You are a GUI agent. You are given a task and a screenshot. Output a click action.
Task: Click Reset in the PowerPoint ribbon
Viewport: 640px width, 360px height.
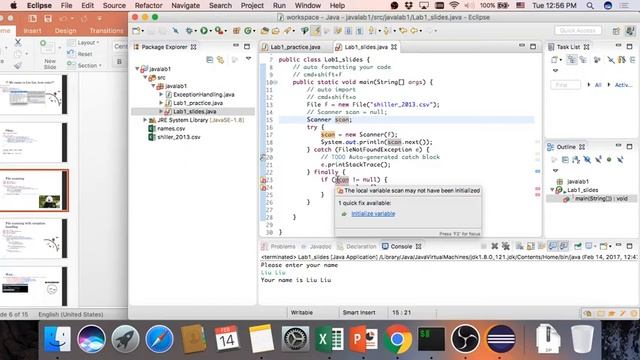pyautogui.click(x=81, y=54)
